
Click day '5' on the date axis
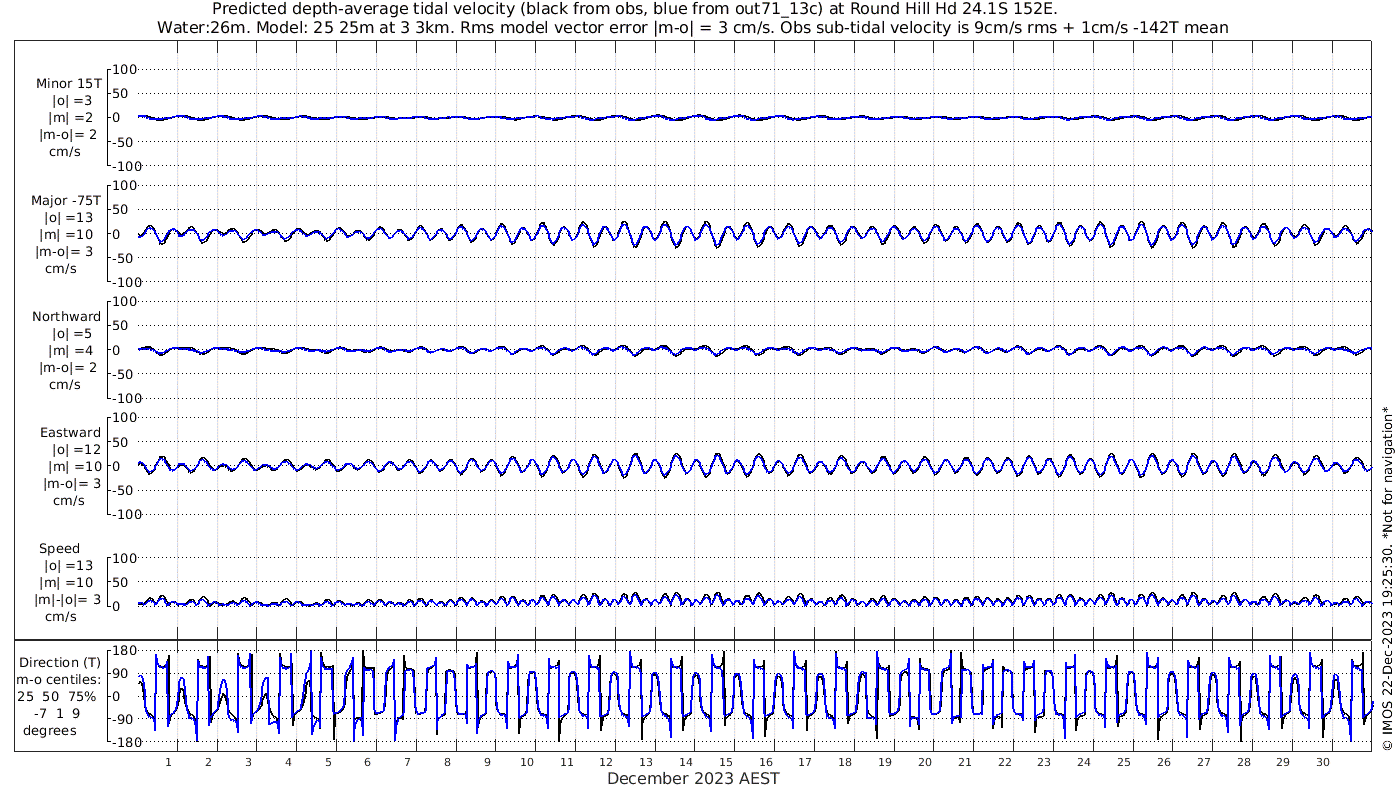click(x=328, y=762)
